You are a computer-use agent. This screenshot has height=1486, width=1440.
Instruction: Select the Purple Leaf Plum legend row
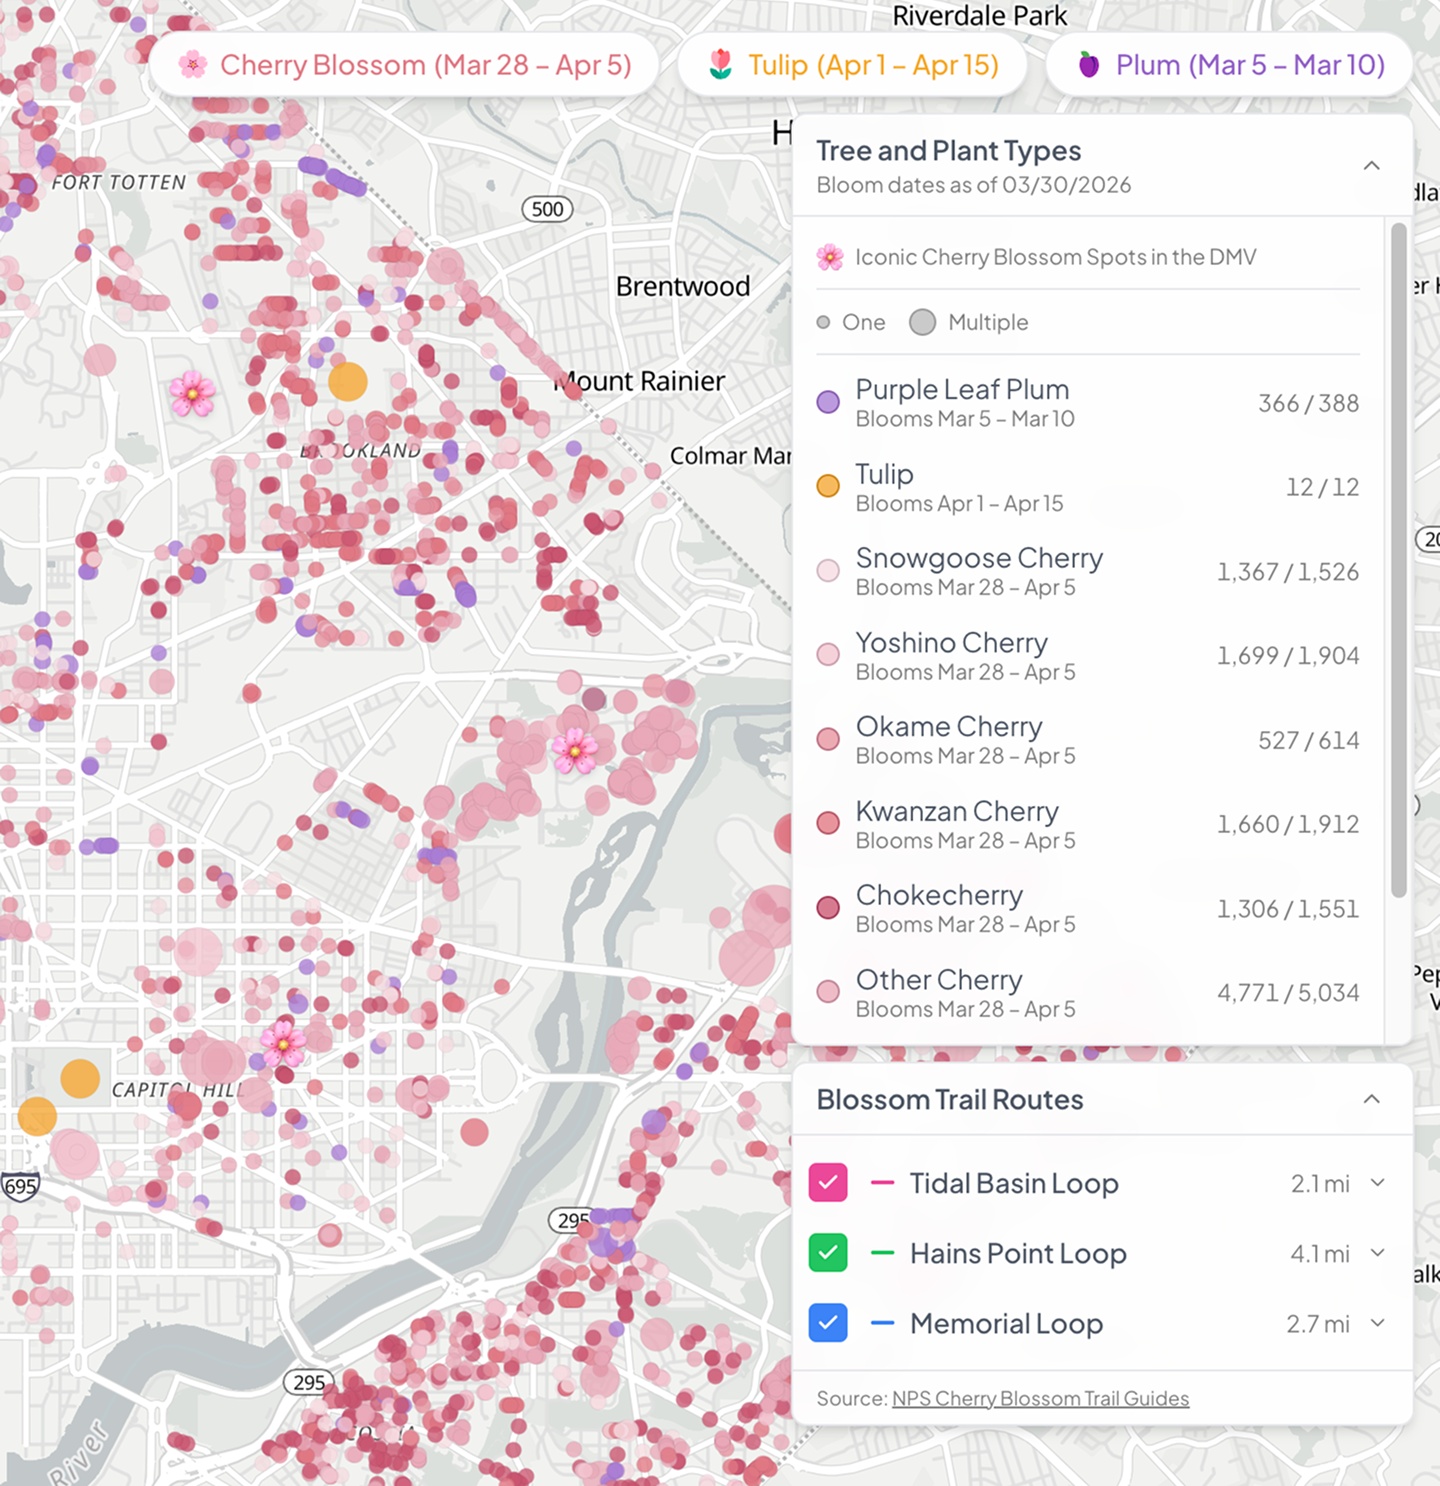pyautogui.click(x=1088, y=403)
